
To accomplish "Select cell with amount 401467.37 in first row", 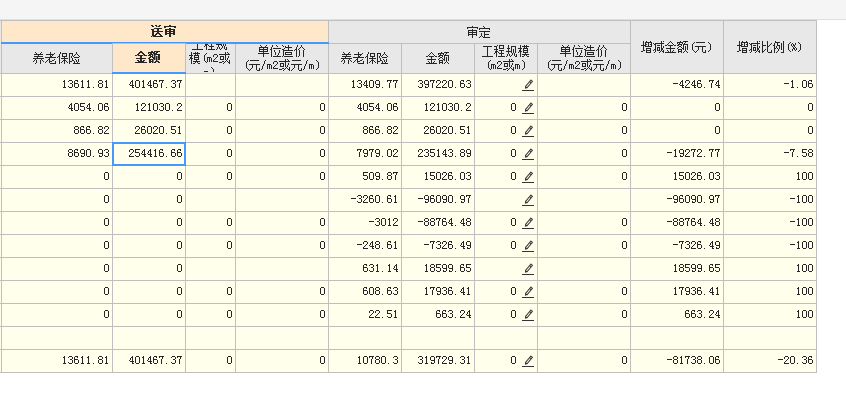I will [149, 85].
